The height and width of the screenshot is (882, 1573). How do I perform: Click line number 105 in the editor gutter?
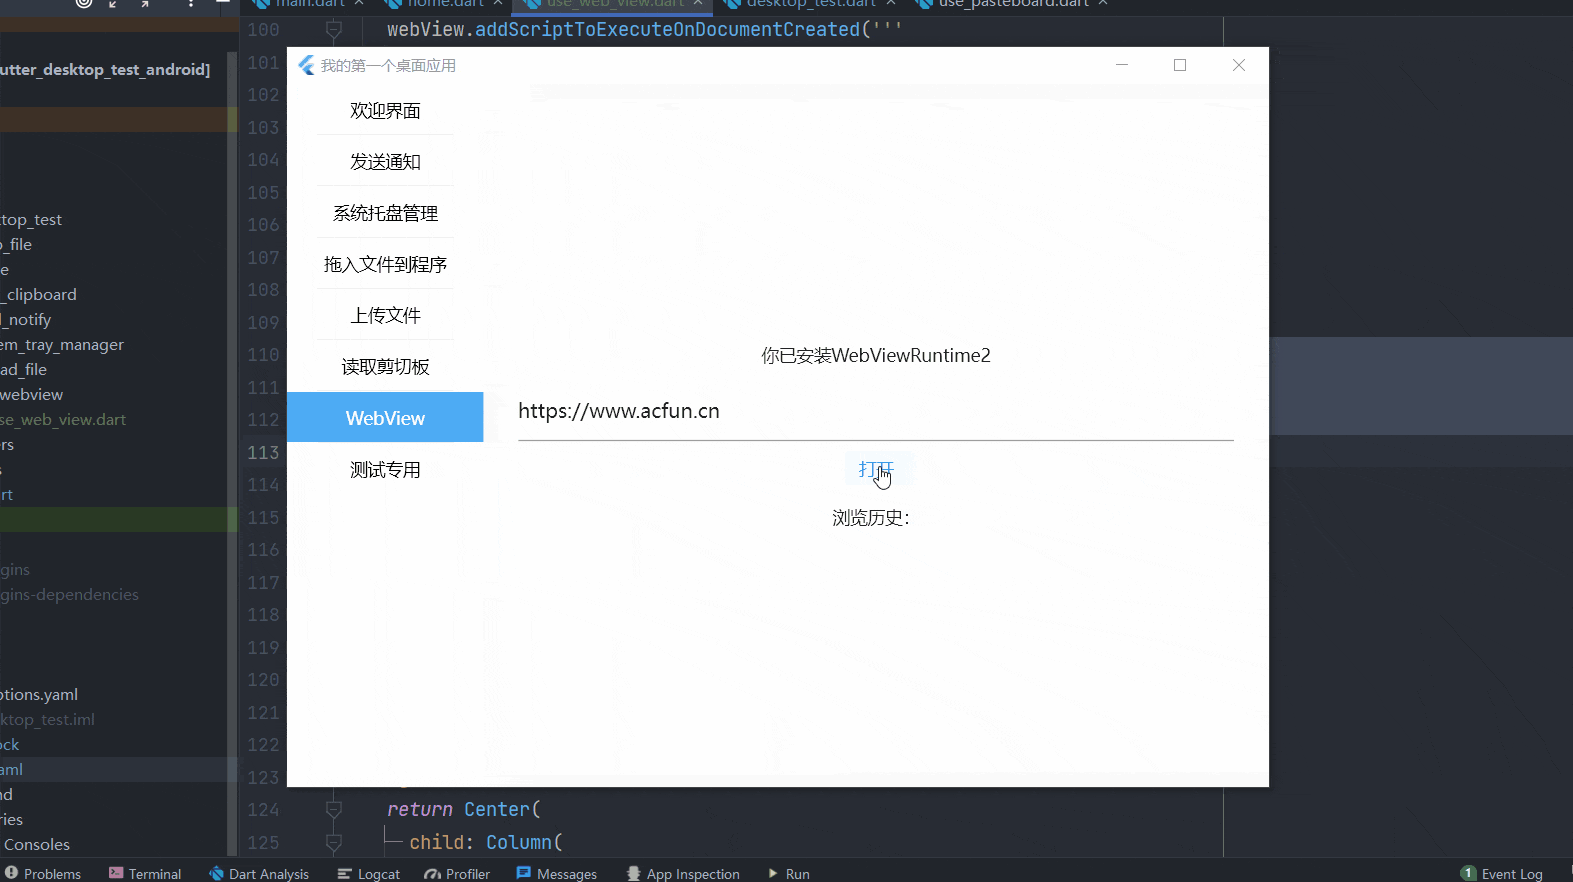click(x=263, y=192)
